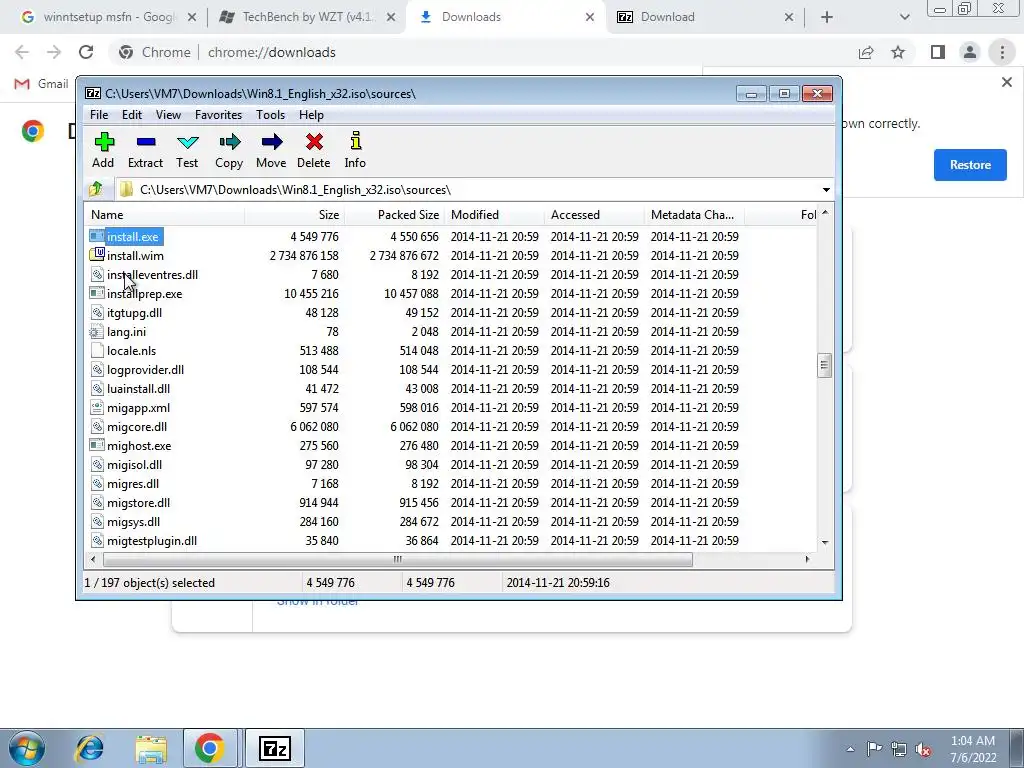Select the migcore.dll row
This screenshot has height=768, width=1024.
(451, 426)
